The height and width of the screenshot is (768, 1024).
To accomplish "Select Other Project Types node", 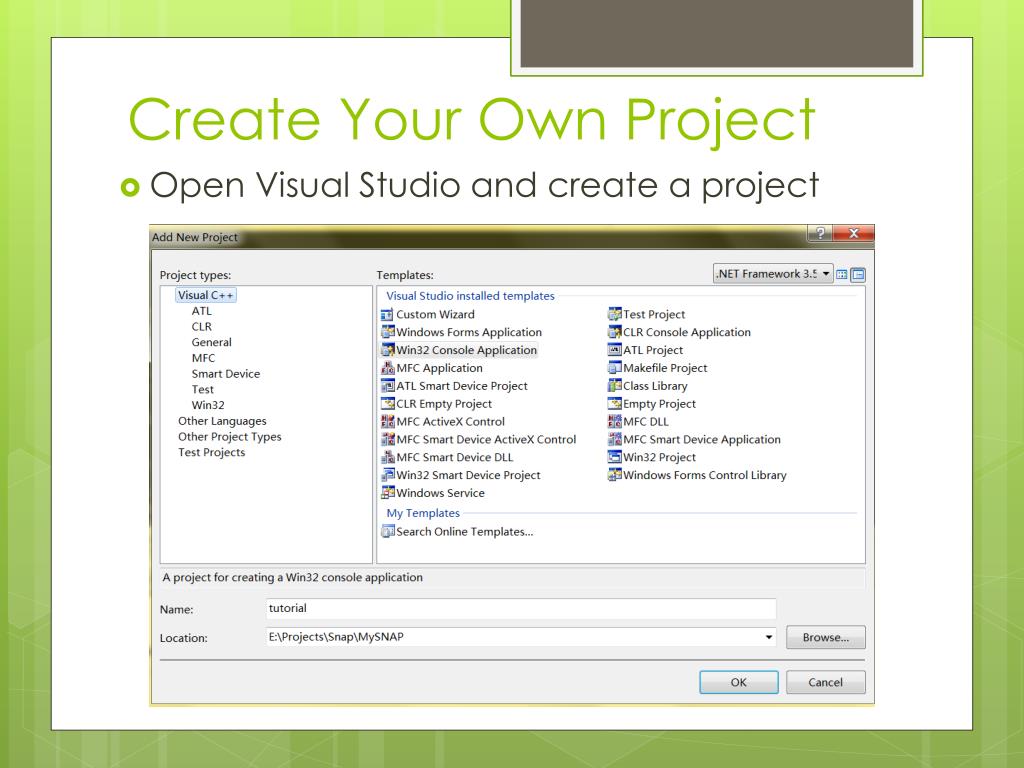I will click(x=230, y=437).
